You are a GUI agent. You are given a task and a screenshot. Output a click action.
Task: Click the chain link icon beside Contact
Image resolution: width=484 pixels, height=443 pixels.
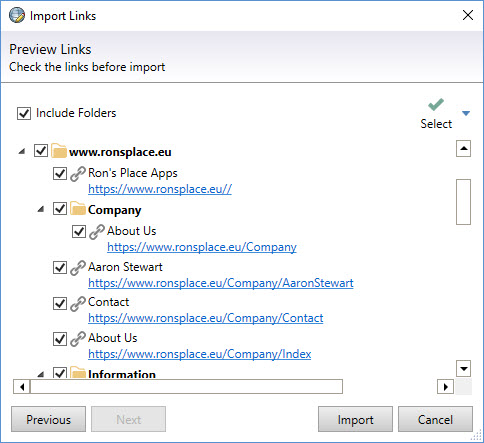(x=78, y=303)
